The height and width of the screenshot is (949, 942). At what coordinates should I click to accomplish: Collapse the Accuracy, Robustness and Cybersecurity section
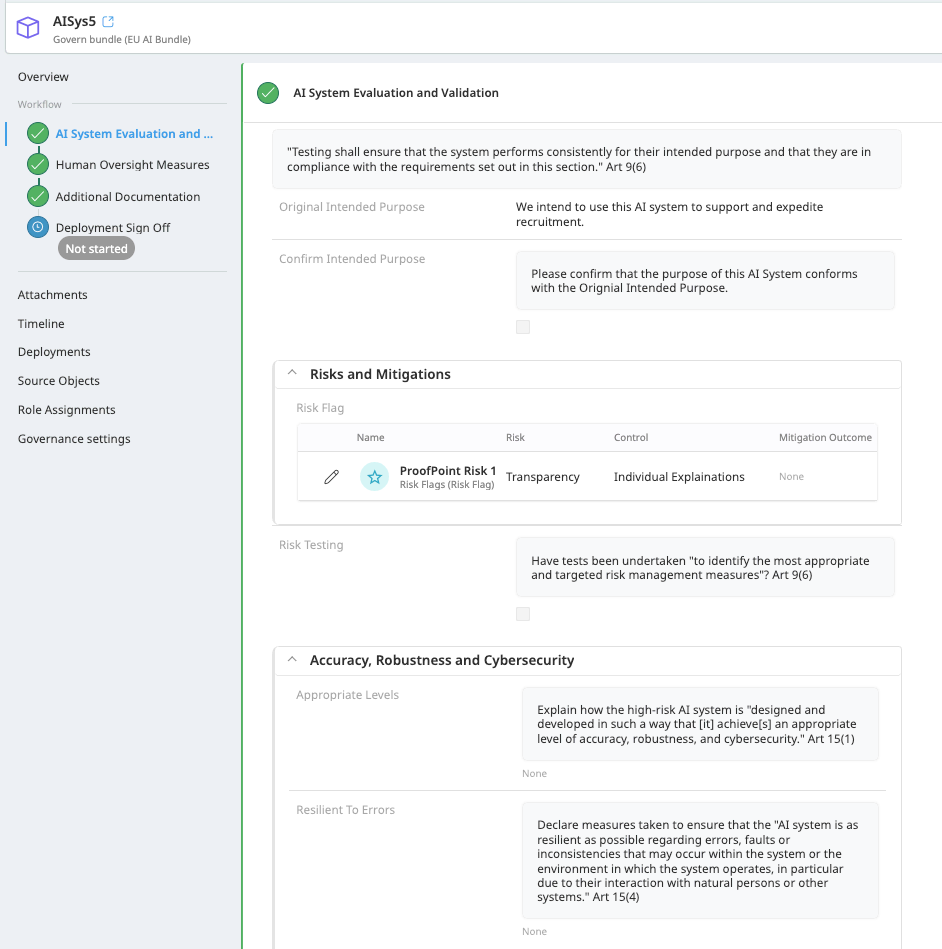point(291,659)
